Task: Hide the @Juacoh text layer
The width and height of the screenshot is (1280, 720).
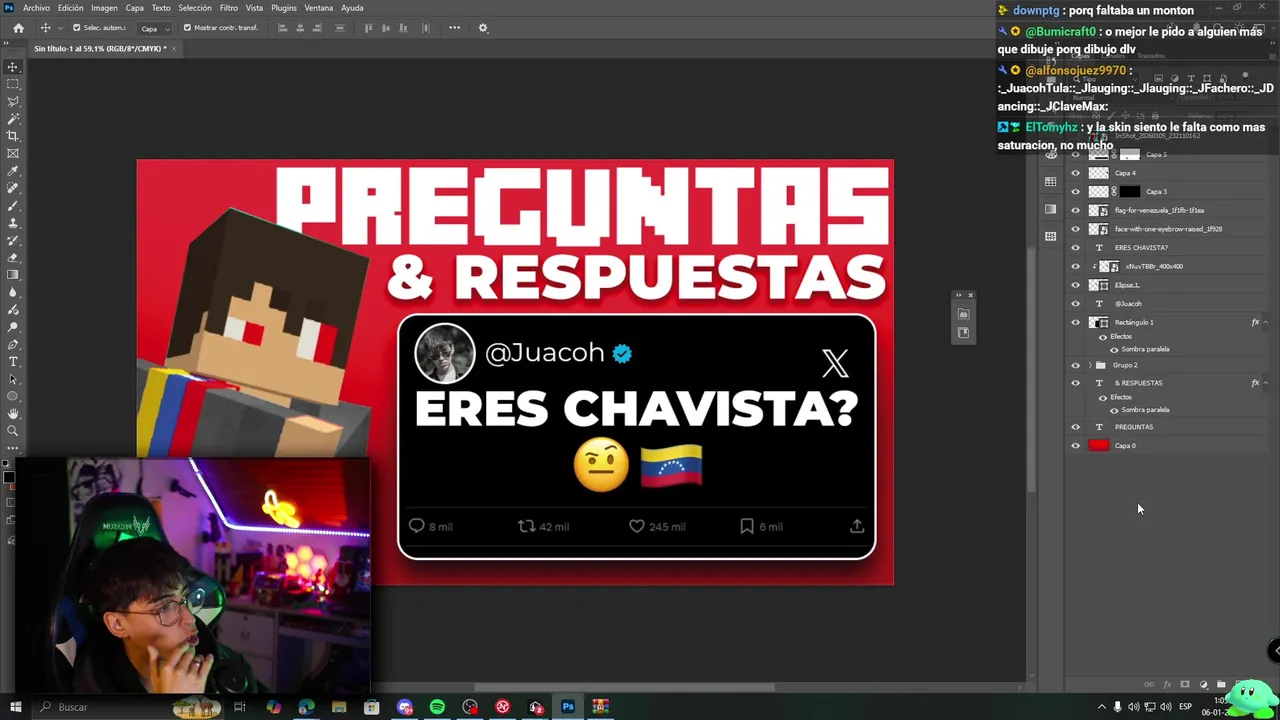Action: [x=1076, y=304]
